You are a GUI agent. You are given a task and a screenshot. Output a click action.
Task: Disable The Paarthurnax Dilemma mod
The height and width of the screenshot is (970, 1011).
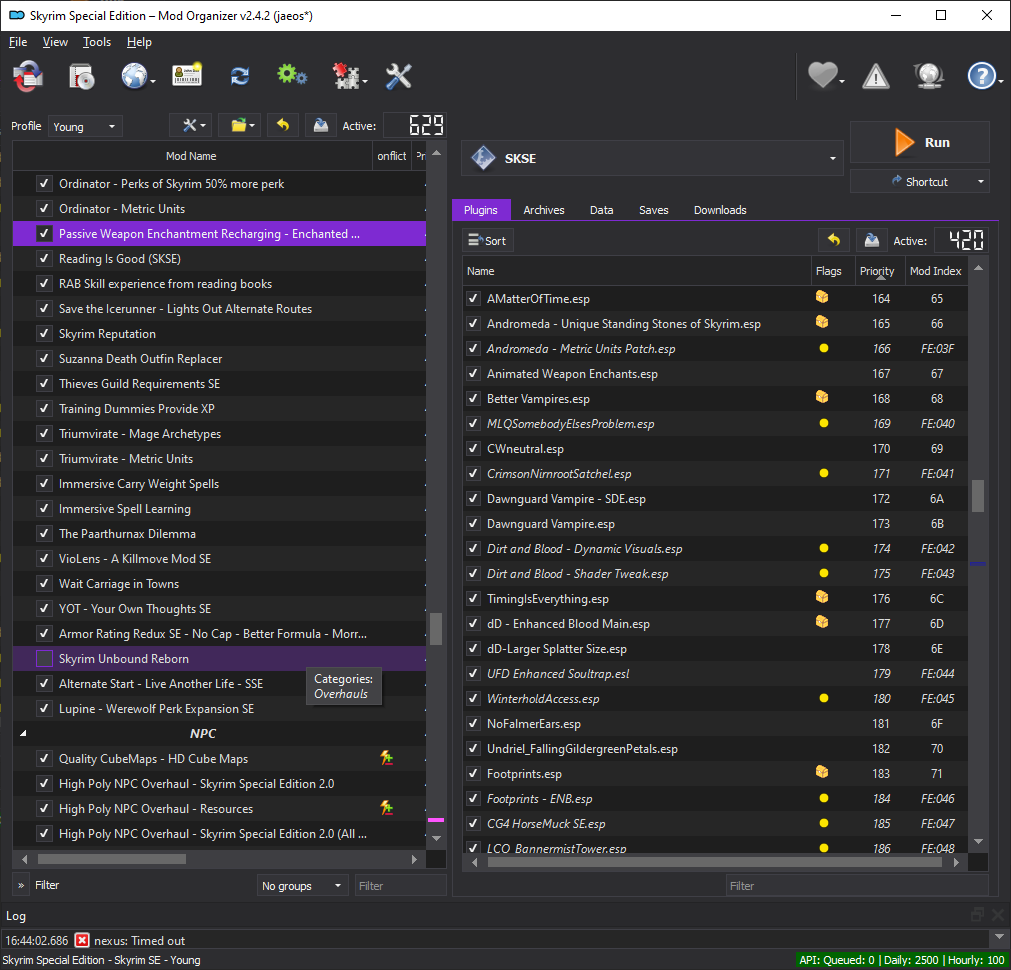pyautogui.click(x=44, y=533)
